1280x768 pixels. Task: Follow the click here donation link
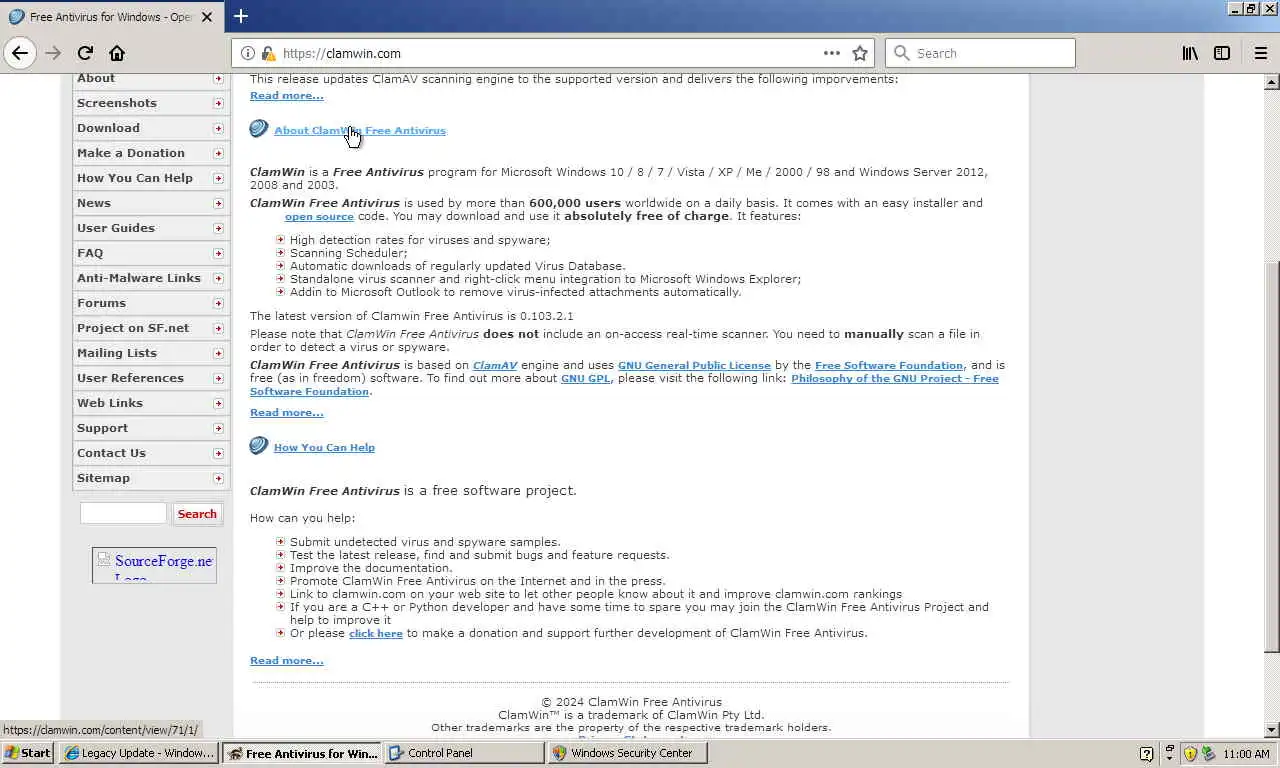pos(376,633)
